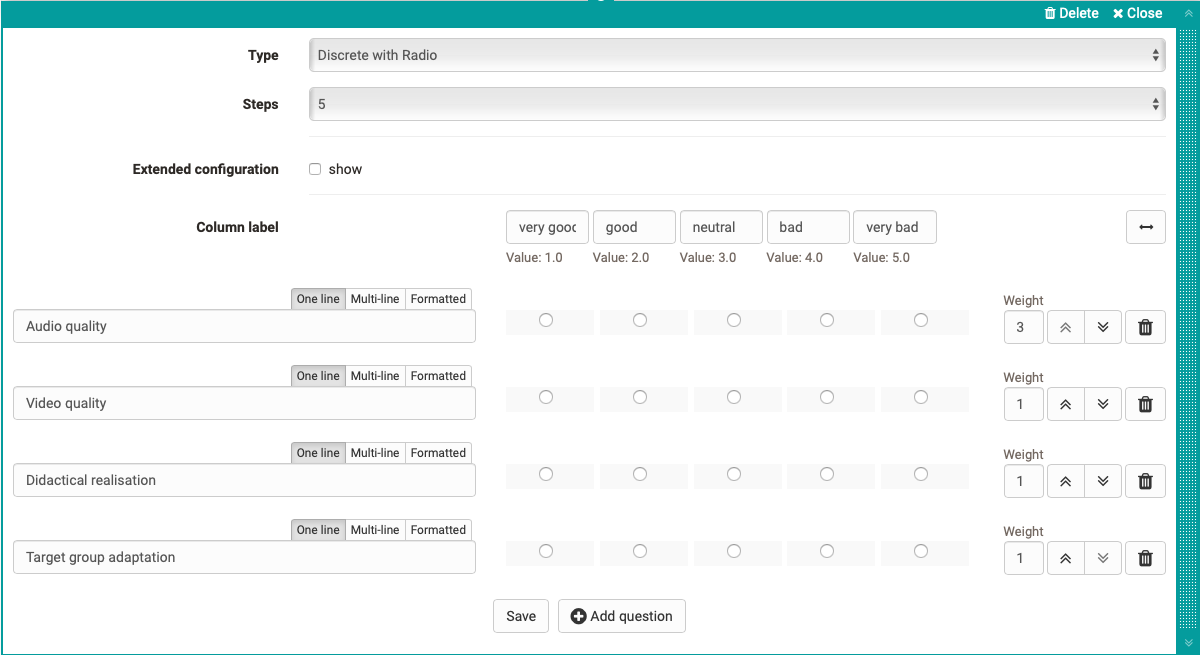The image size is (1200, 655).
Task: Move Video quality question up
Action: pos(1065,403)
